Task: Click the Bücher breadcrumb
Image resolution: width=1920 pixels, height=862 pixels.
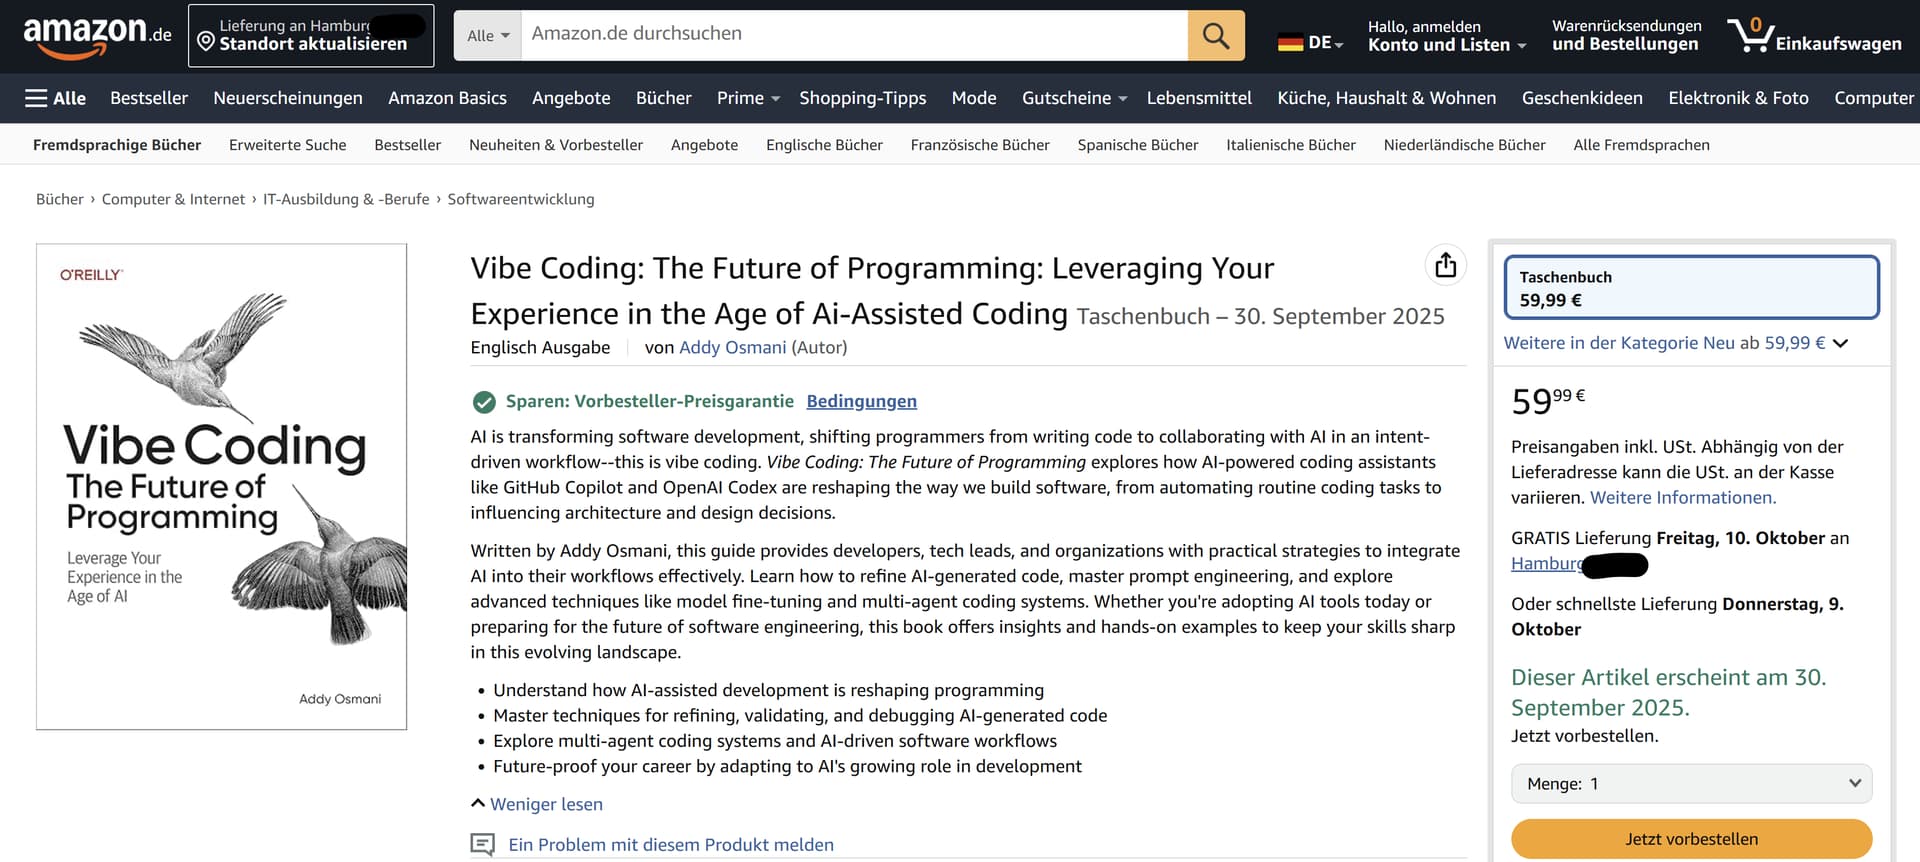Action: tap(60, 199)
